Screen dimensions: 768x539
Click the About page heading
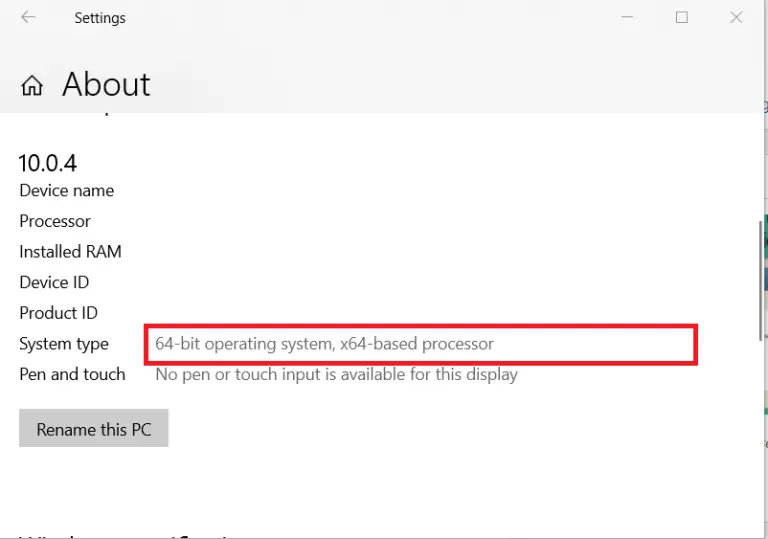click(x=106, y=84)
